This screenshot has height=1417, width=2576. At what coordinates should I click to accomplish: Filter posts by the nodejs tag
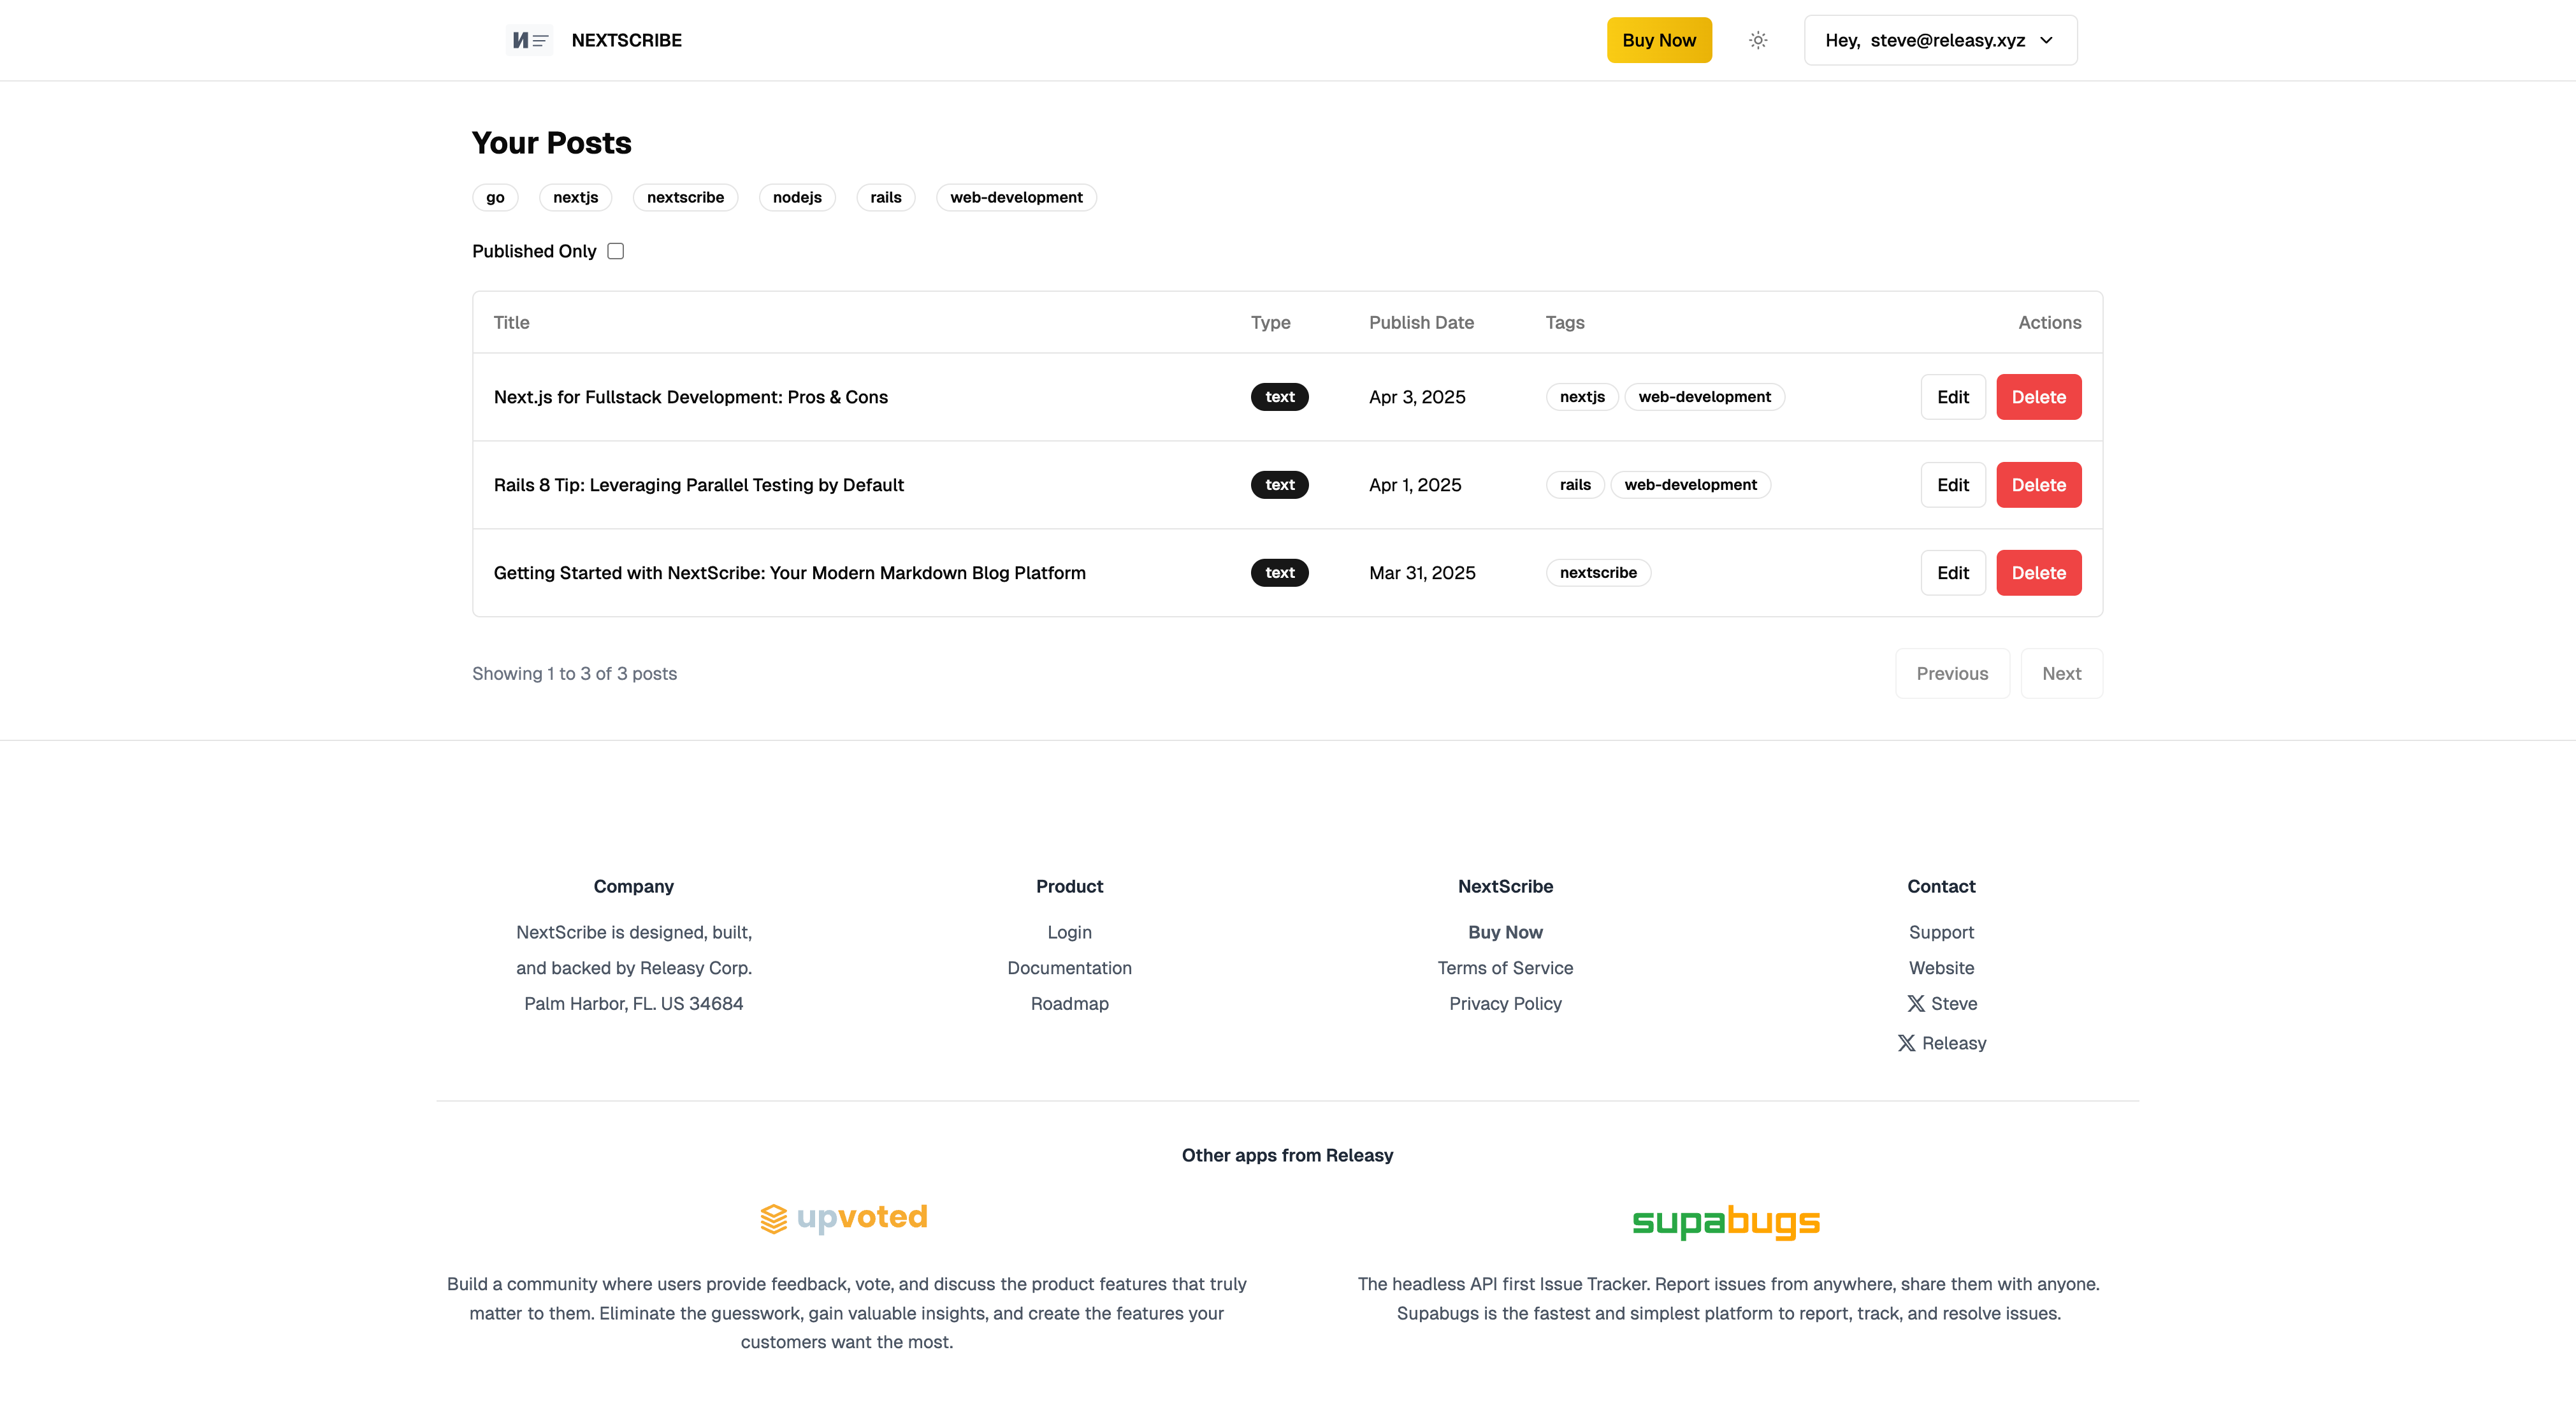tap(797, 197)
